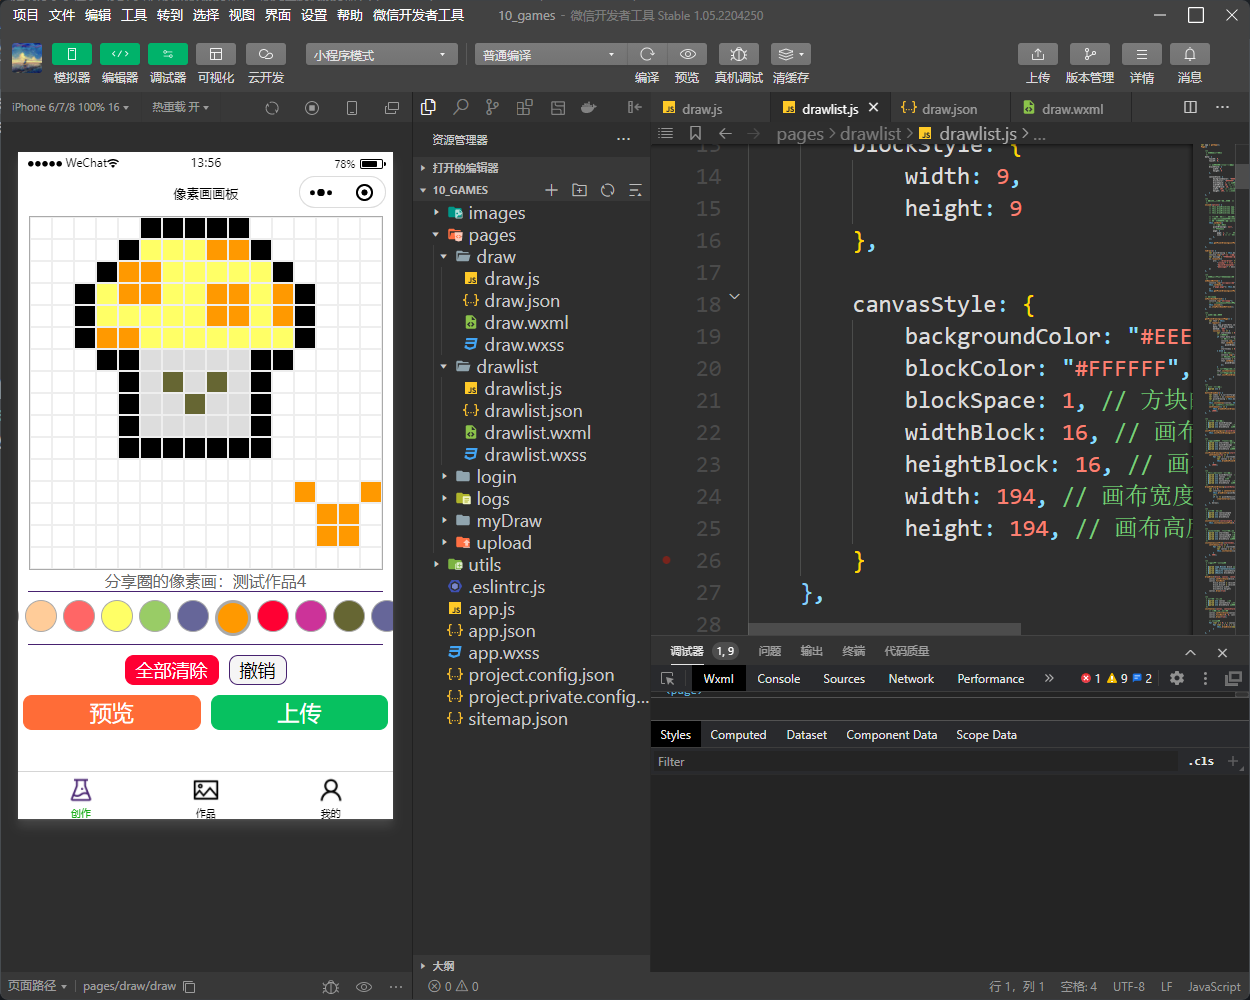This screenshot has height=1000, width=1250.
Task: Click the Simulator toolbar icon
Action: [71, 54]
